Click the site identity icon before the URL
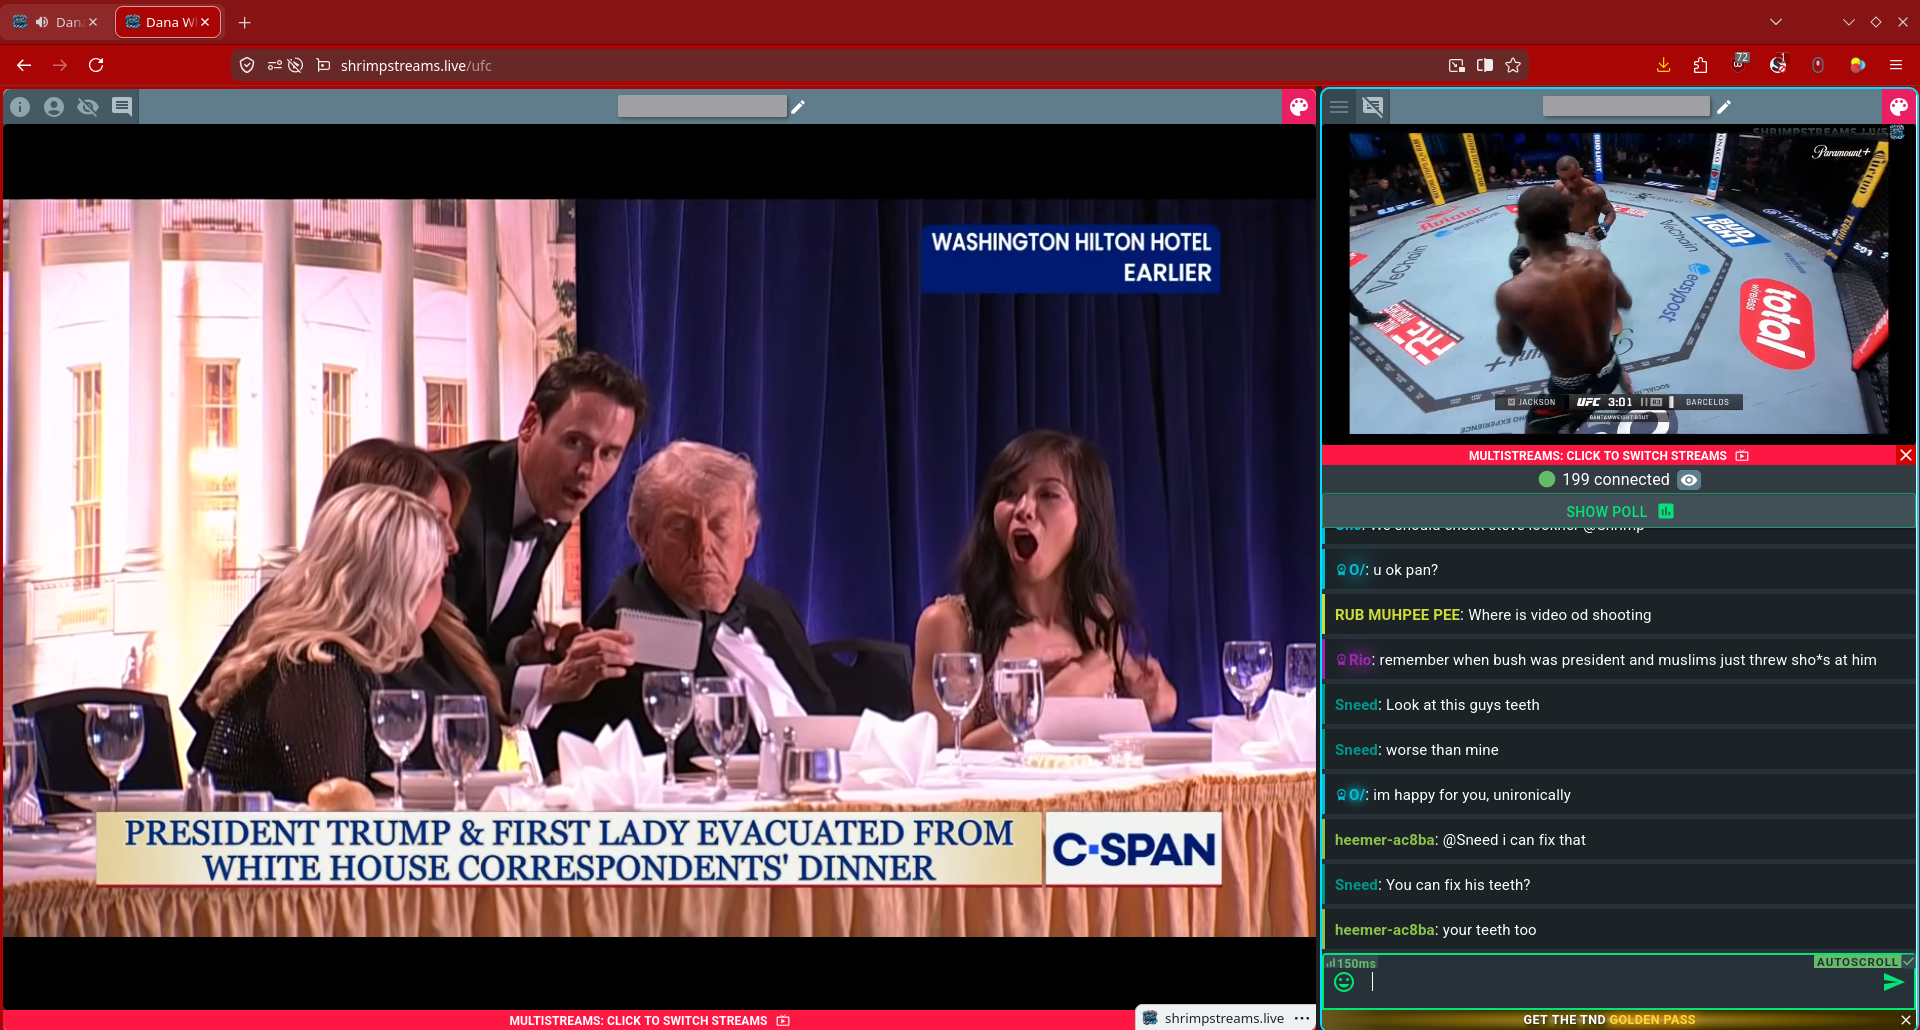This screenshot has width=1920, height=1030. [323, 65]
